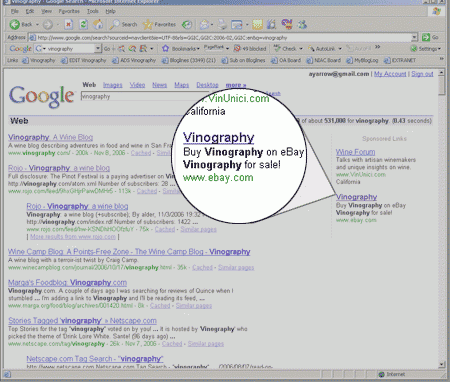Expand the Google toolbar search box dropdown
The image size is (450, 382).
point(98,49)
